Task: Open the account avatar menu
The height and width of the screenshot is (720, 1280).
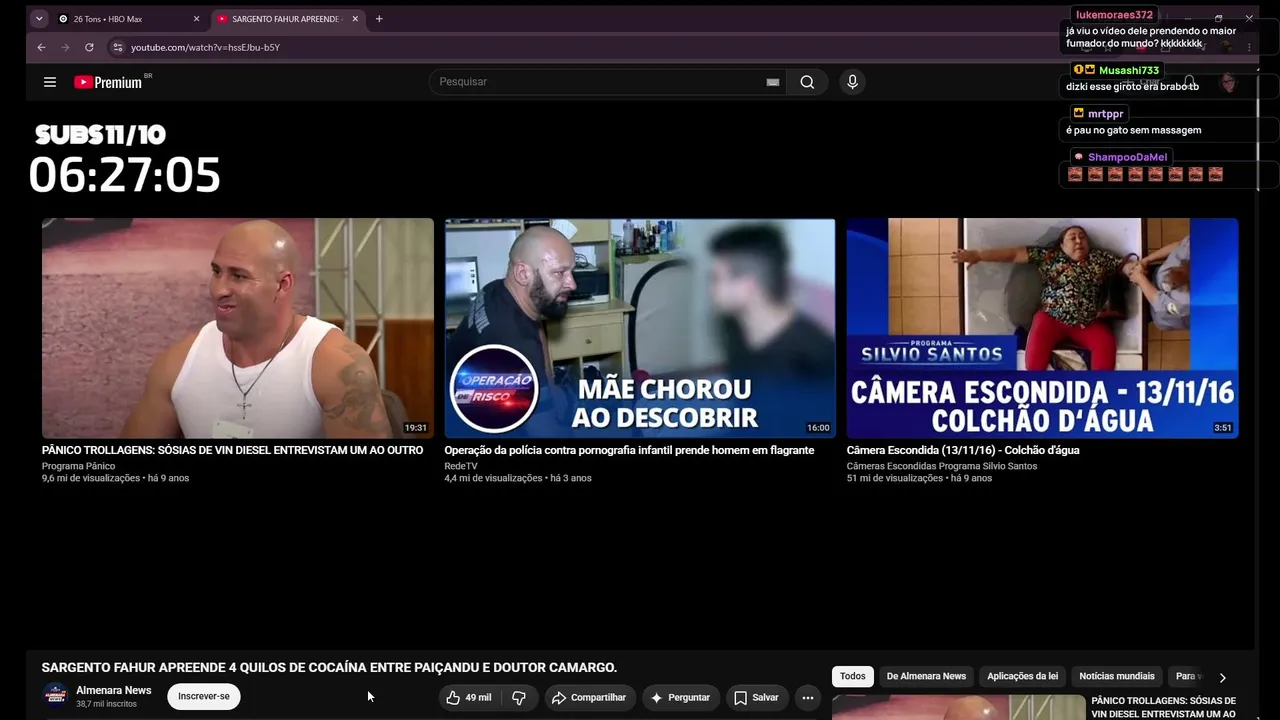Action: tap(1228, 82)
